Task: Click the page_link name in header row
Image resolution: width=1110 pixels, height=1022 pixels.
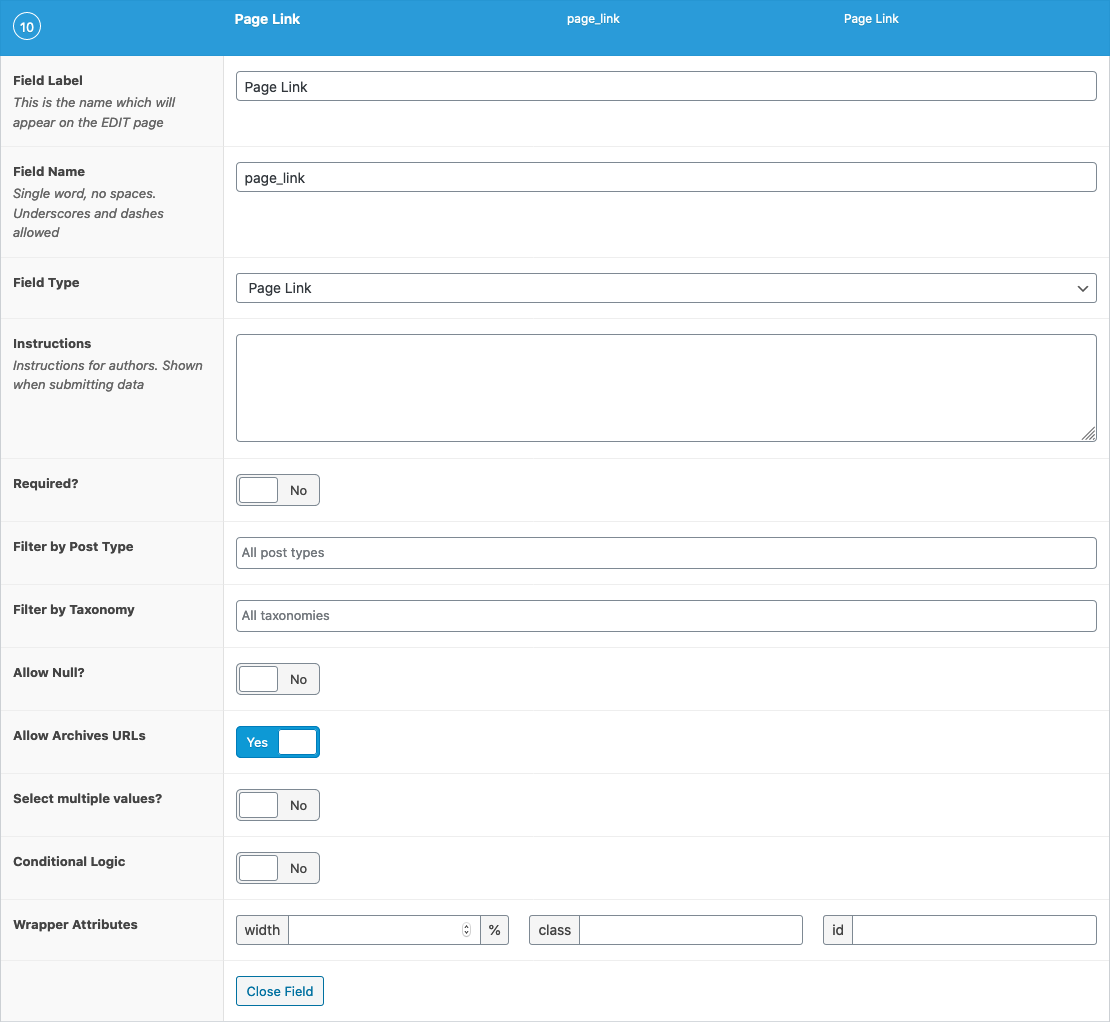Action: 593,19
